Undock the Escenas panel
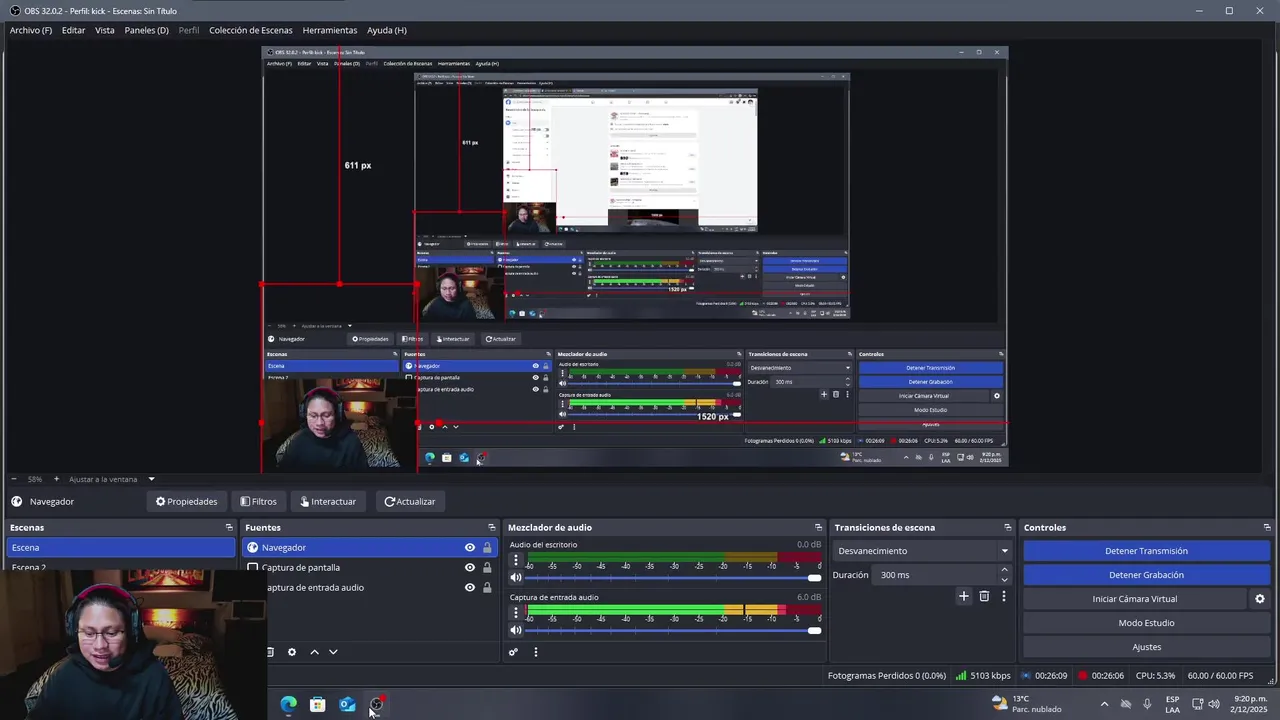This screenshot has width=1280, height=720. [x=229, y=527]
